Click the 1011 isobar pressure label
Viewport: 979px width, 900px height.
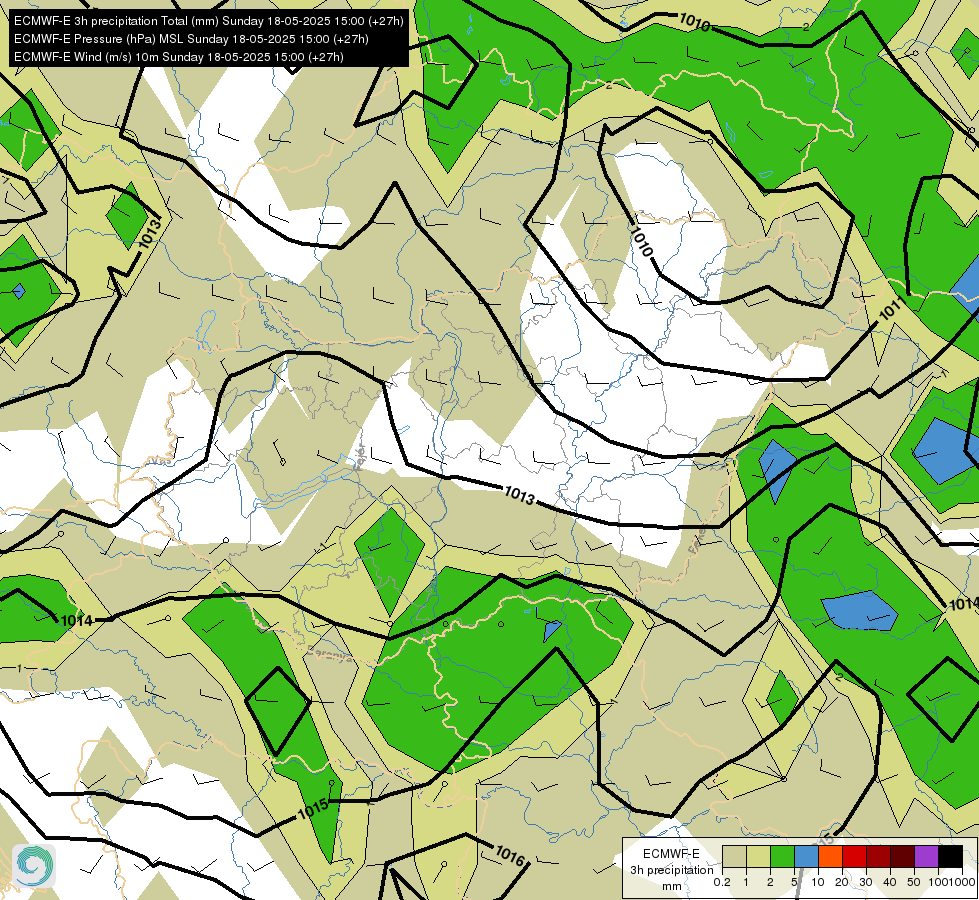892,309
